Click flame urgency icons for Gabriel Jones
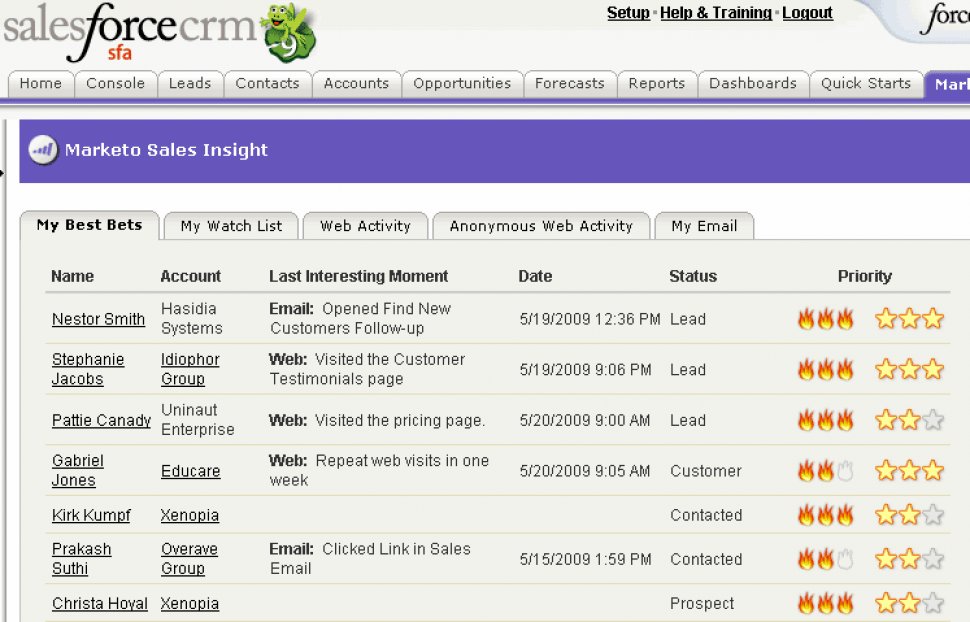This screenshot has width=970, height=622. tap(826, 472)
